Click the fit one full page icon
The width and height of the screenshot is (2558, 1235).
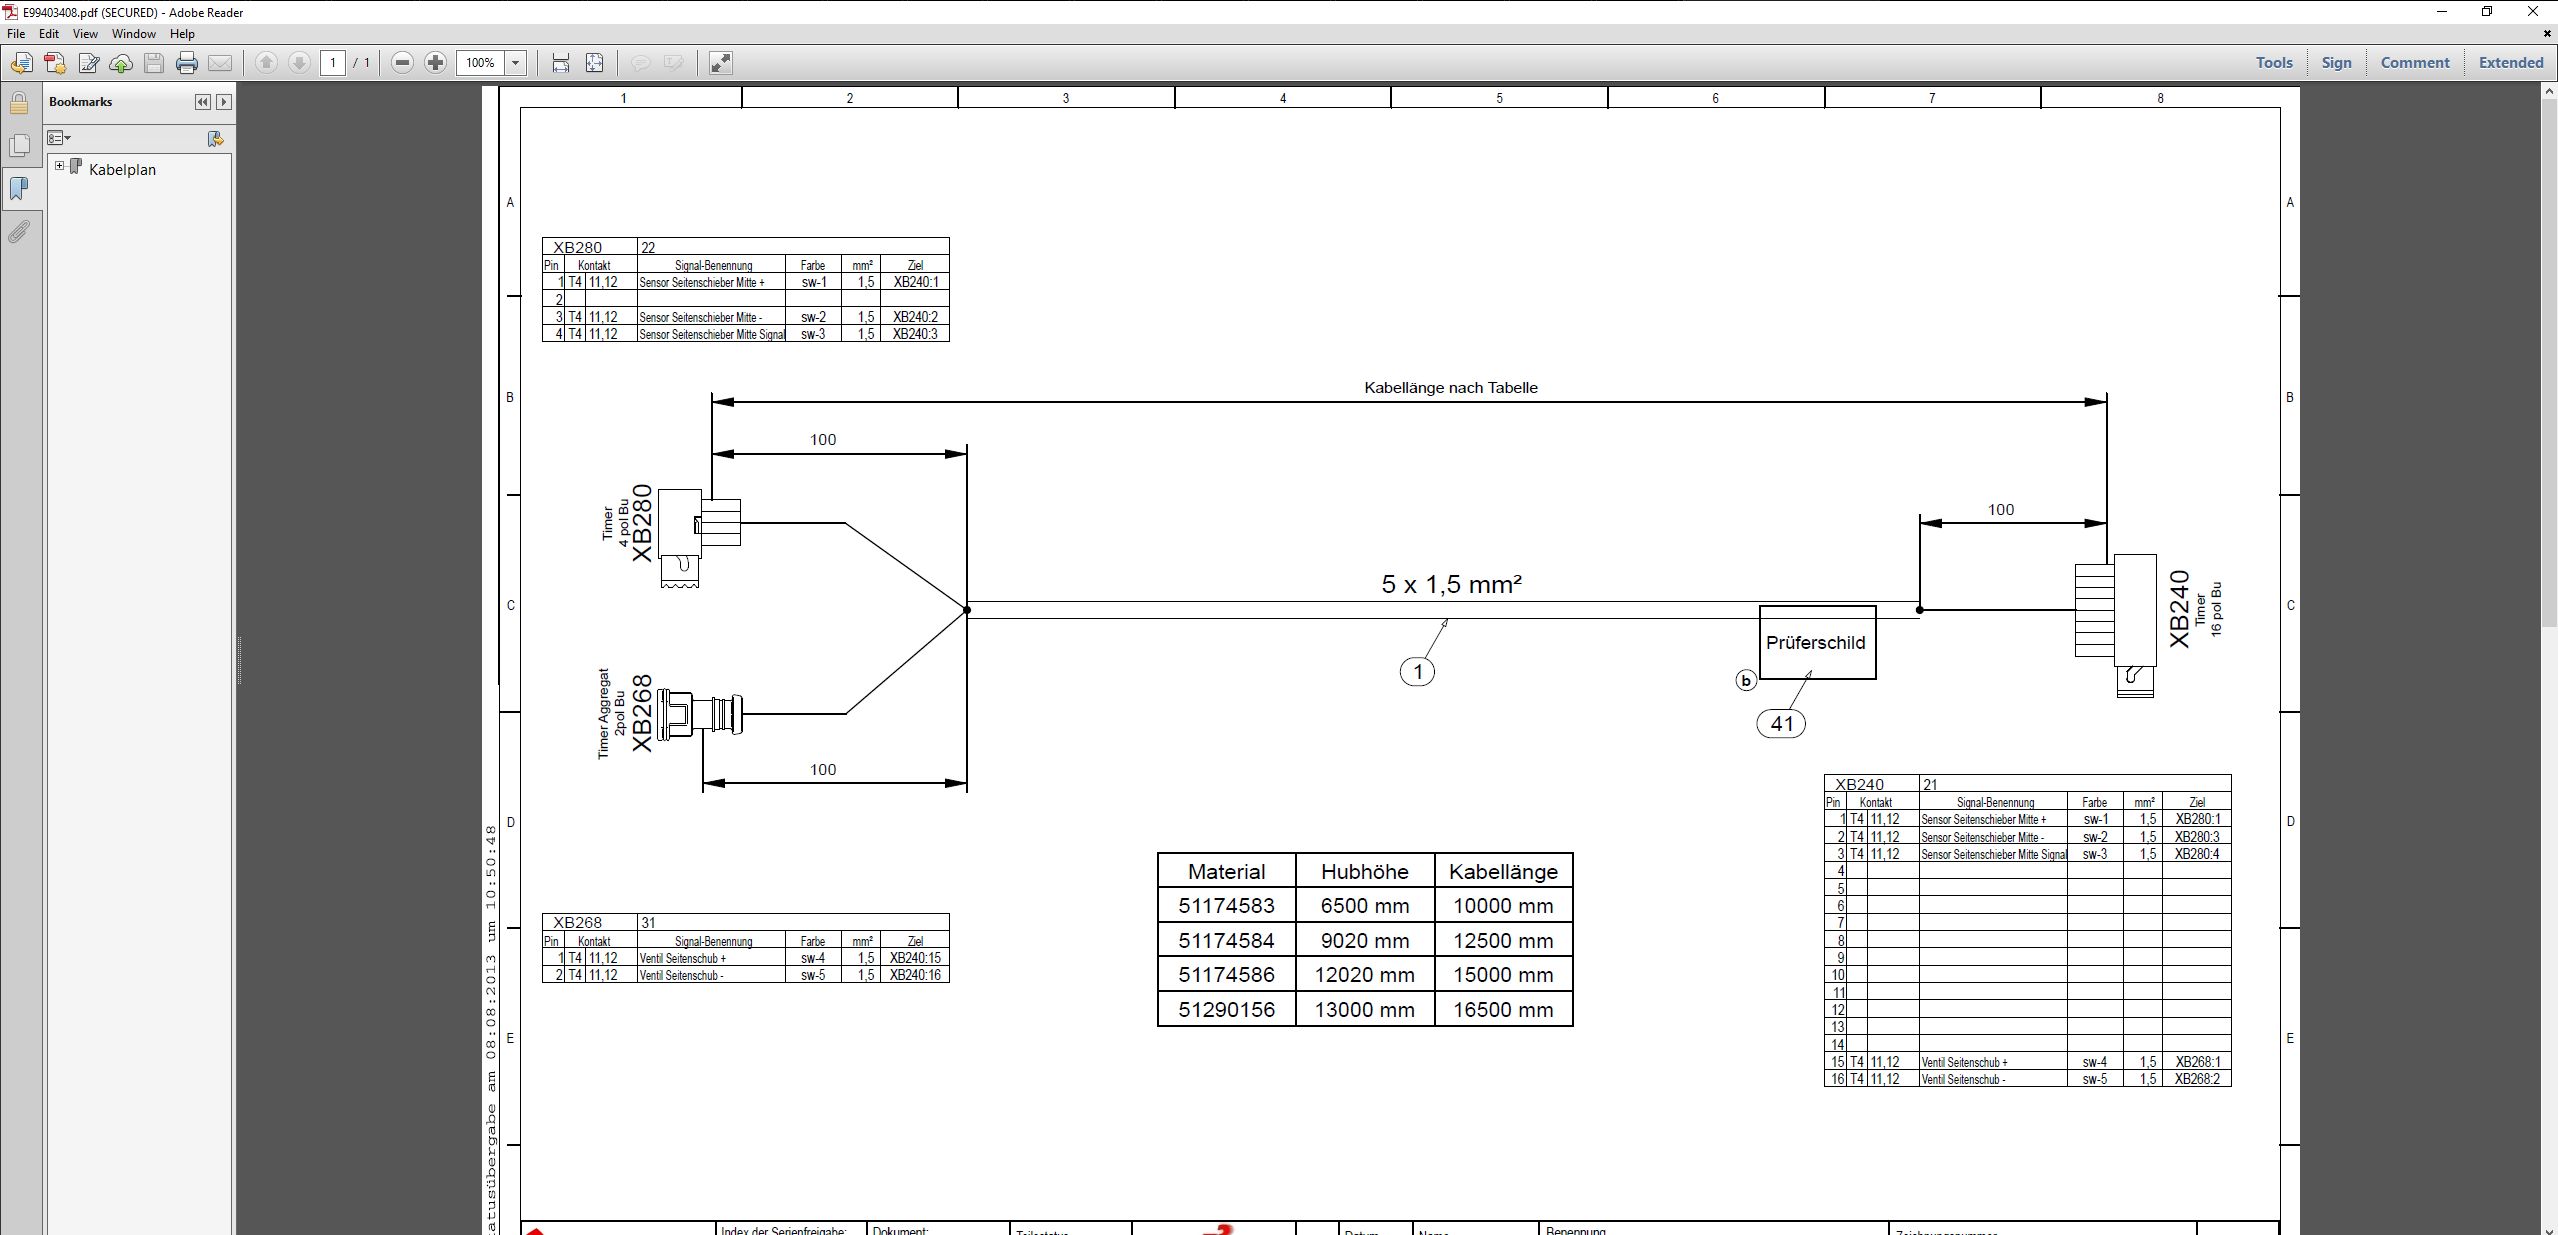[594, 63]
